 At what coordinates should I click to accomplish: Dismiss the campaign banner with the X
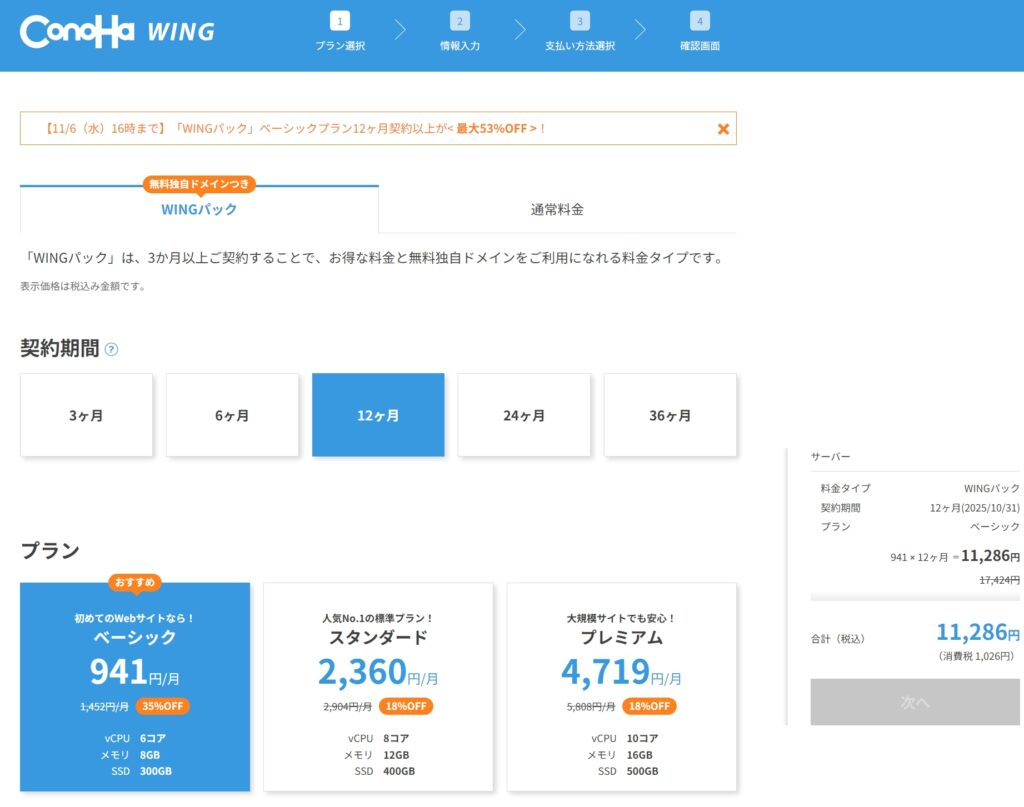(723, 129)
